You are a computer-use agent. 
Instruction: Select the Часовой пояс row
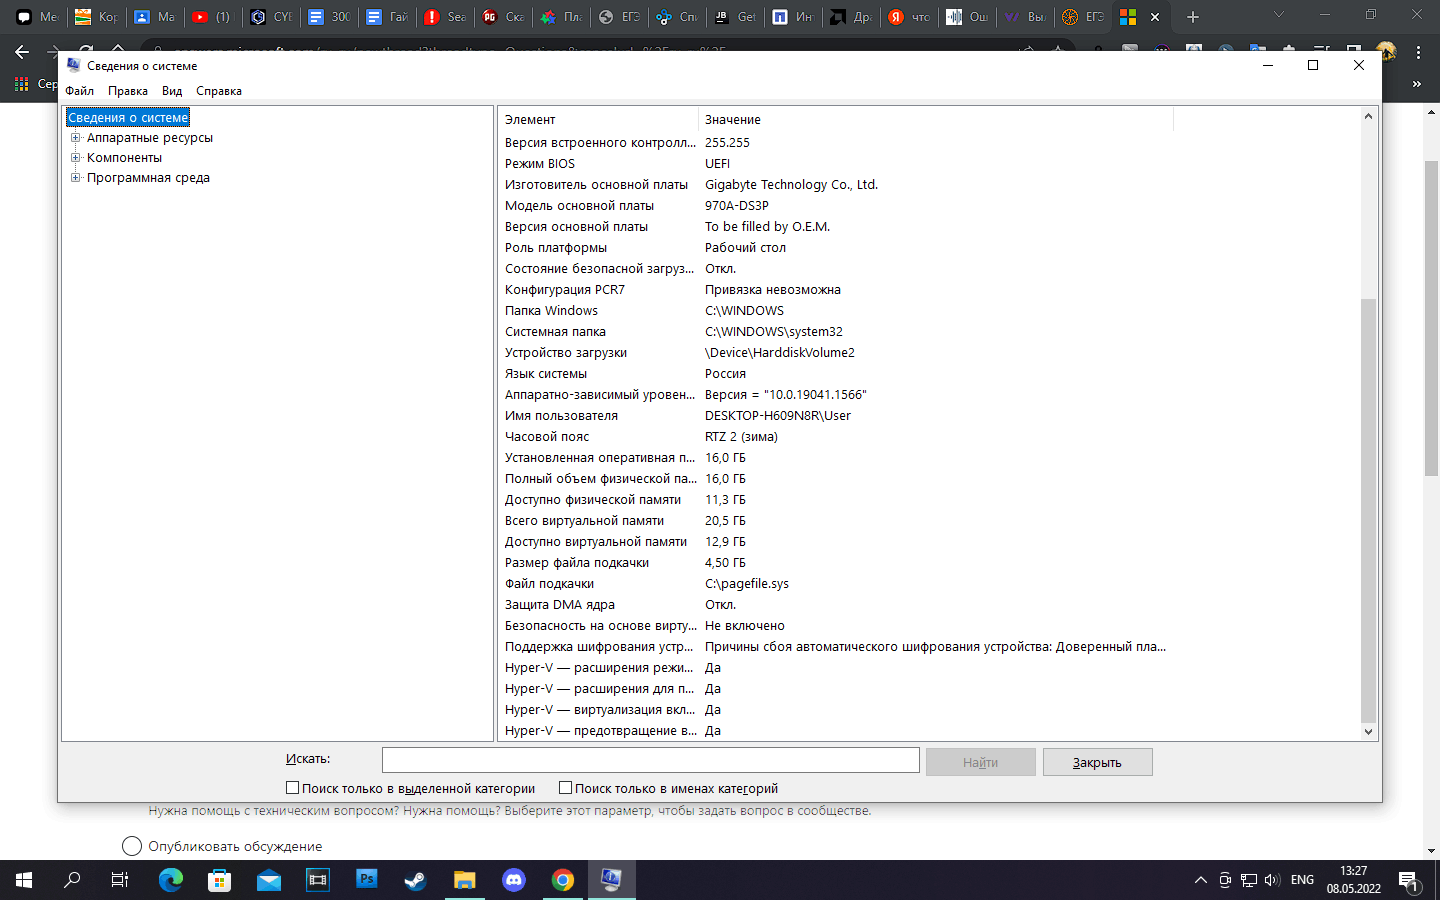tap(835, 437)
